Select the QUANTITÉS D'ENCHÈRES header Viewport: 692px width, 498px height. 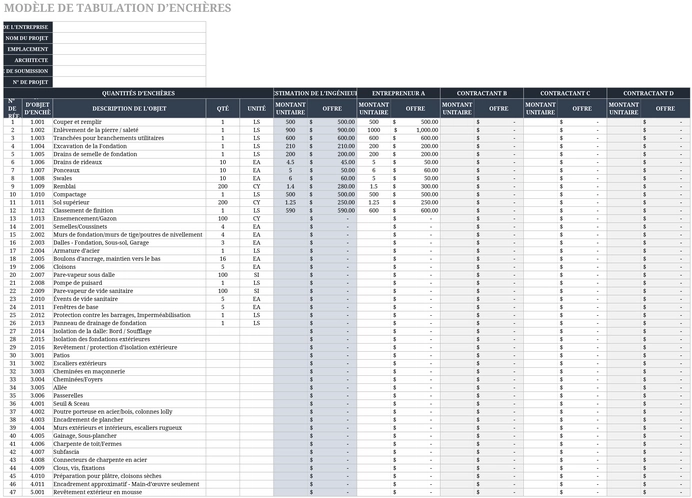[138, 93]
